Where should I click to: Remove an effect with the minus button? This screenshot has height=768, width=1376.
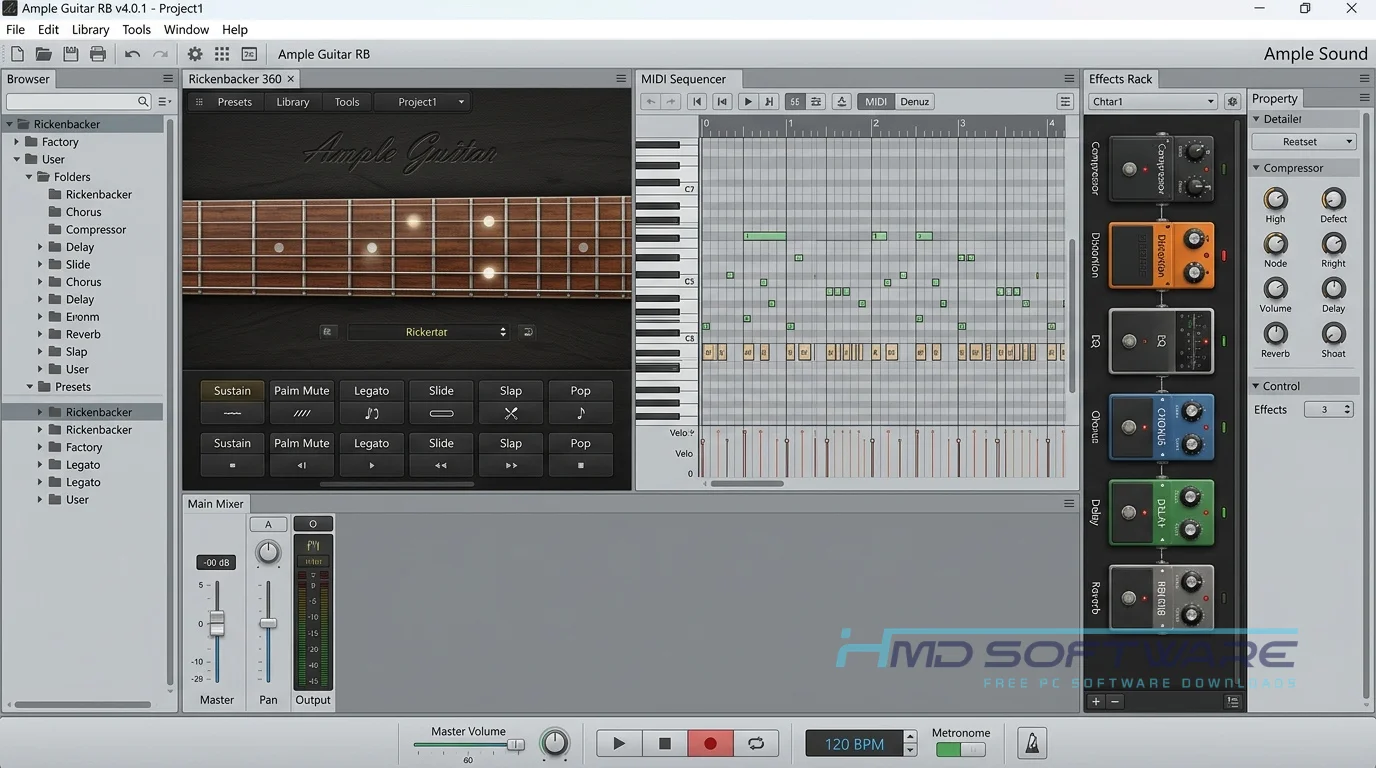1115,702
